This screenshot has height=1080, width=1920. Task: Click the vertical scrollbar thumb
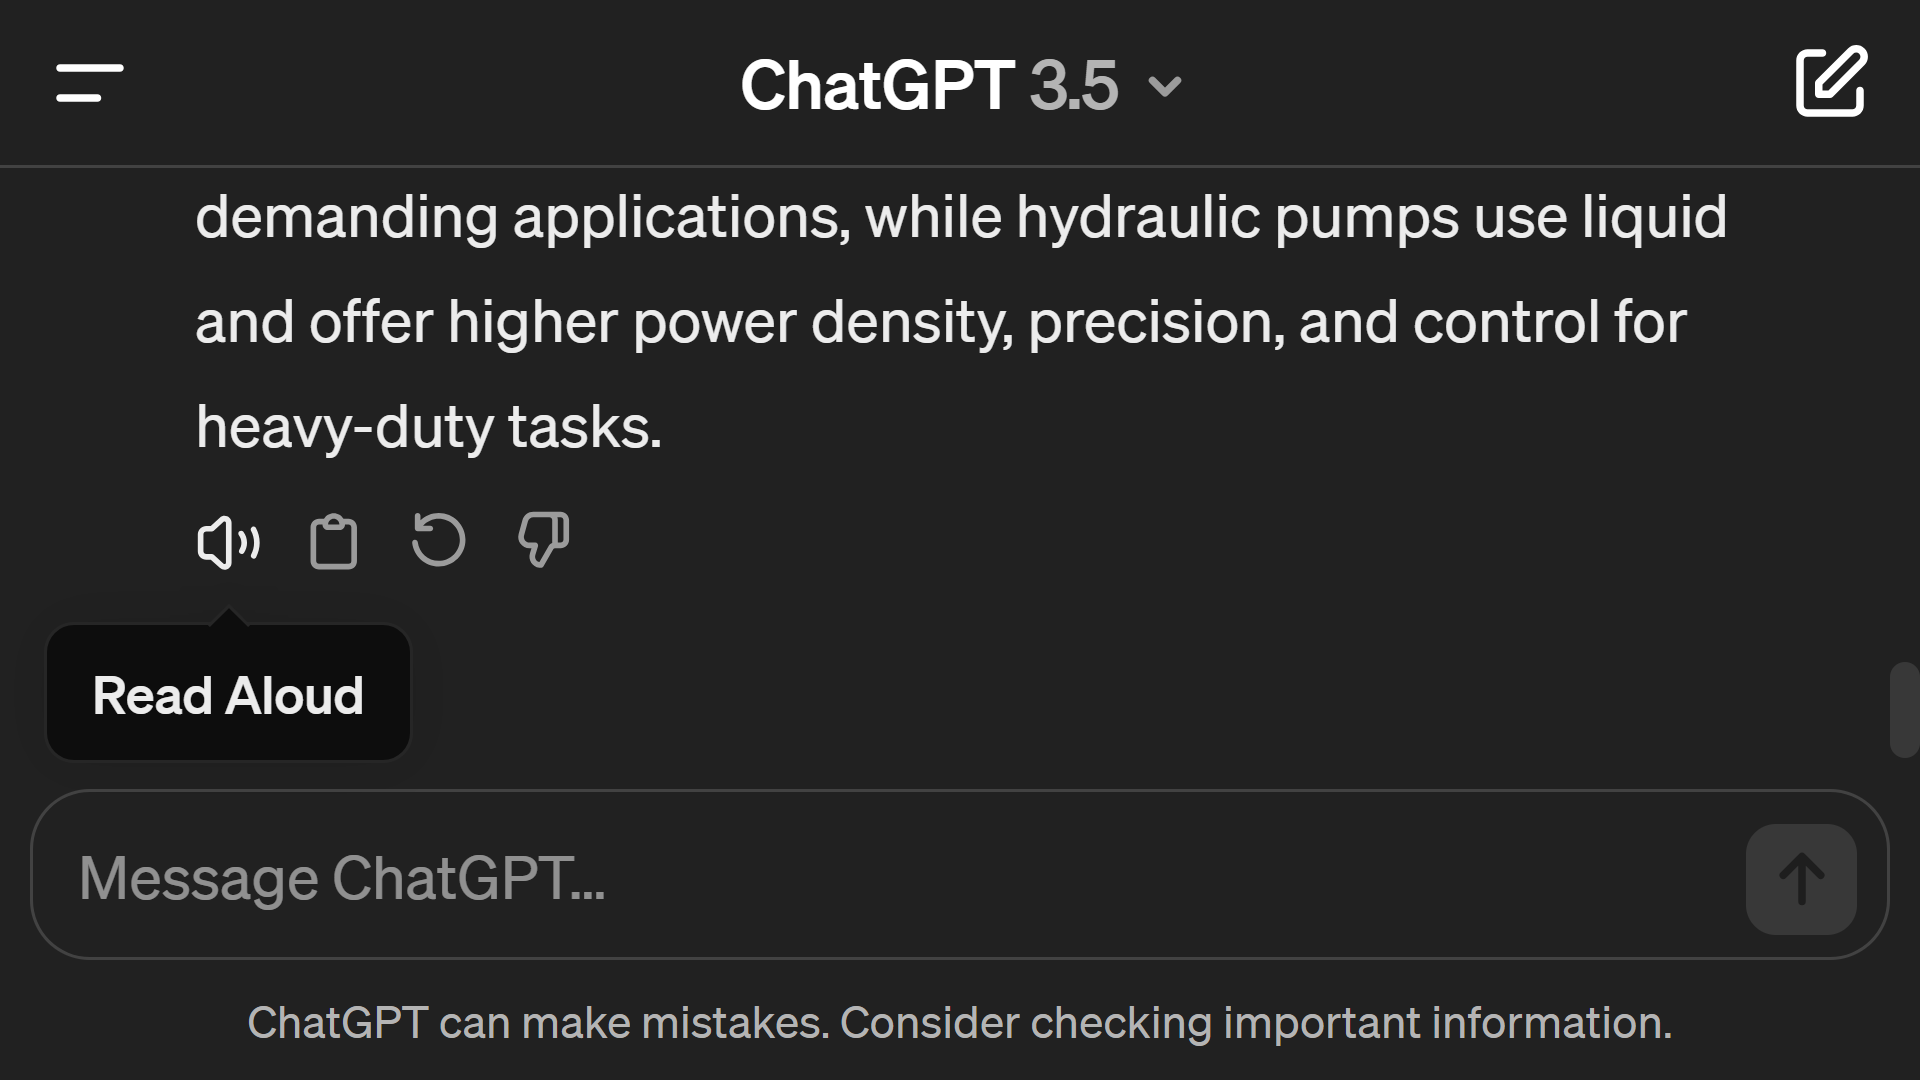coord(1904,710)
